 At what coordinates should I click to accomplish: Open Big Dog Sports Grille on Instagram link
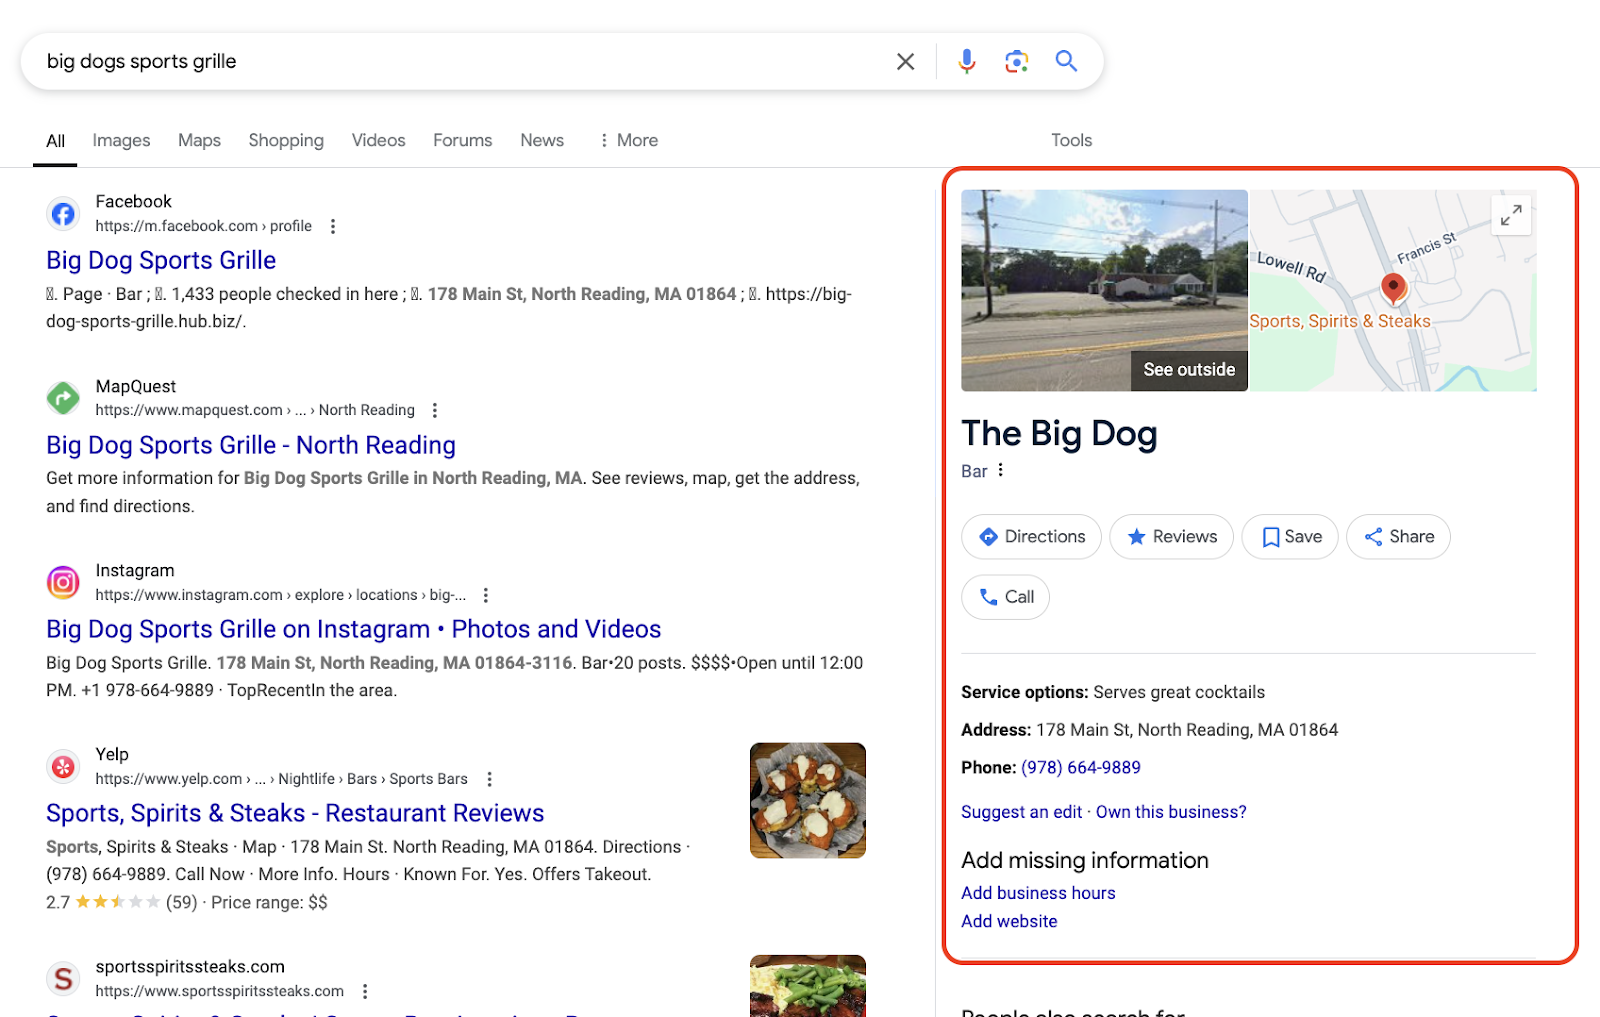coord(354,629)
